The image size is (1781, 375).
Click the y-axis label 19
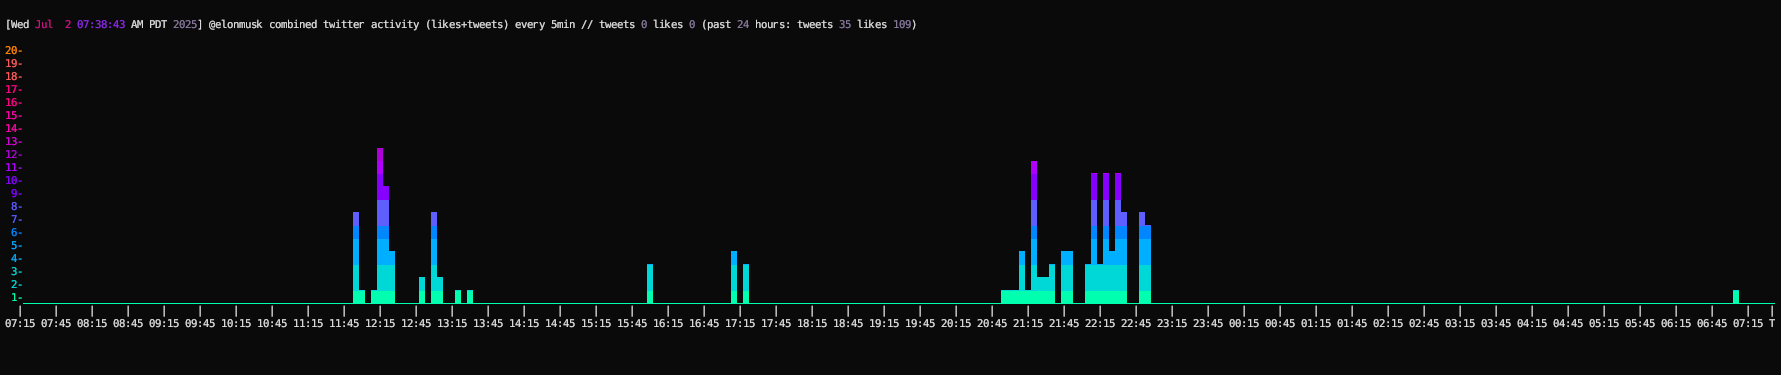(x=13, y=63)
